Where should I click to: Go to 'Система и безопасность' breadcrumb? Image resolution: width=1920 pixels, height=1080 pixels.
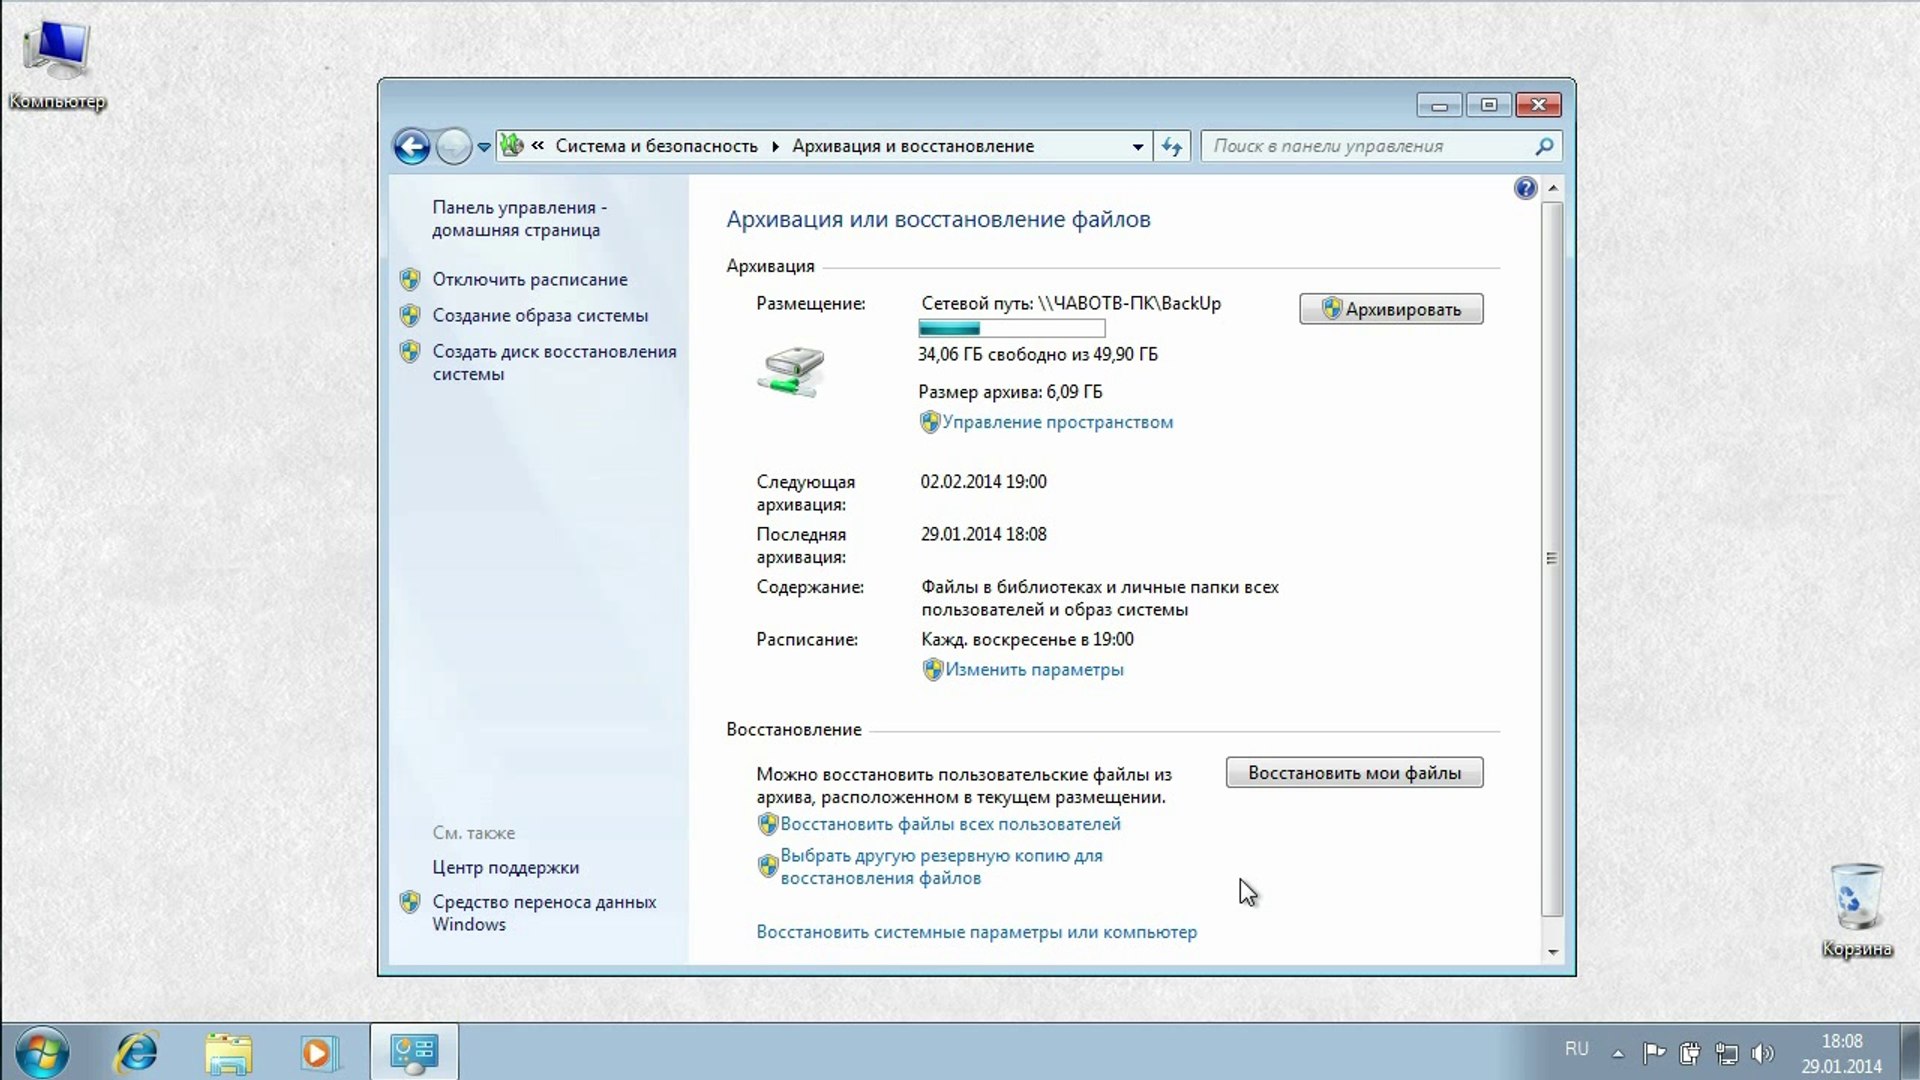657,146
